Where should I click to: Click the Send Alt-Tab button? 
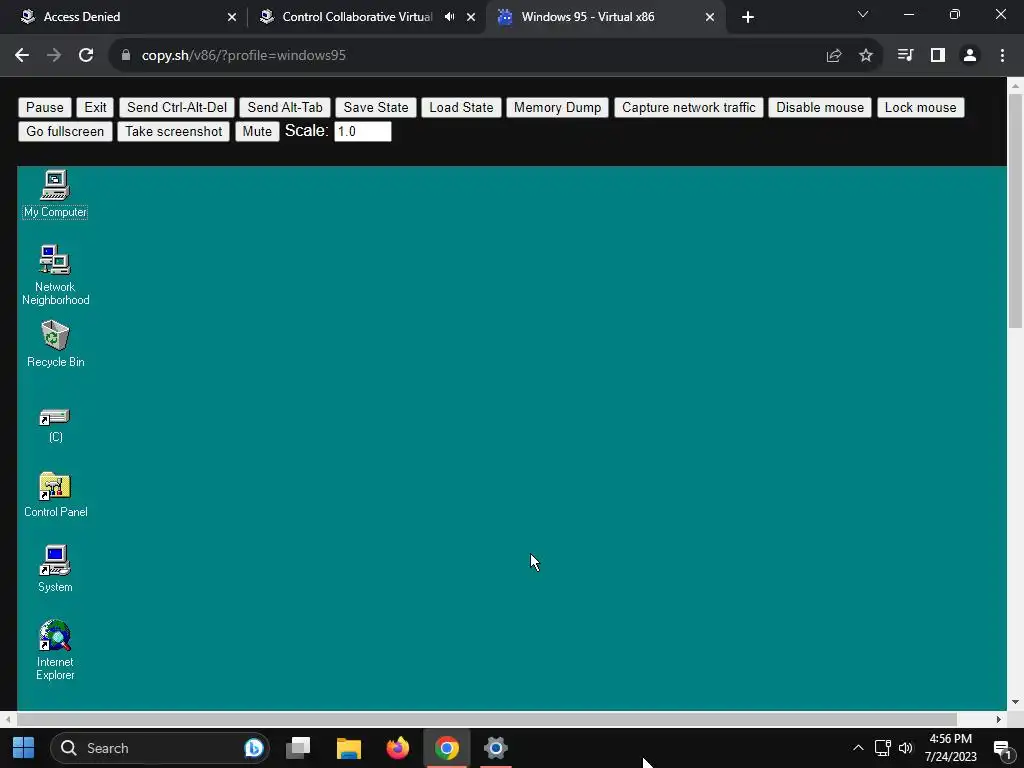point(285,107)
